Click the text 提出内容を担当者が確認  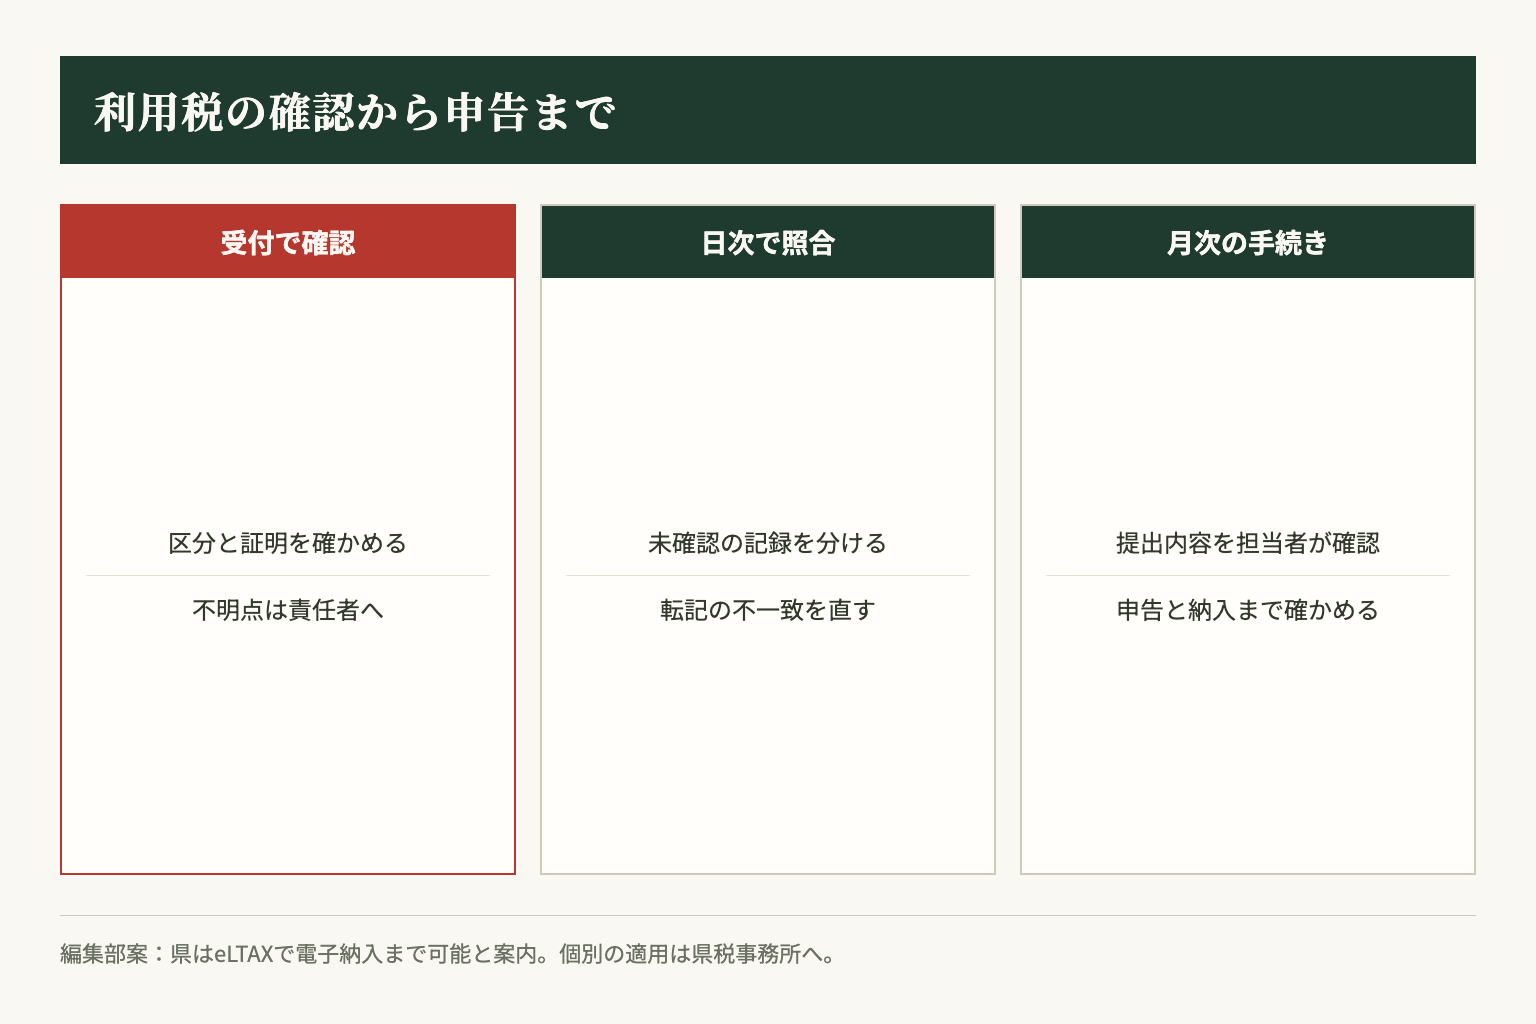pyautogui.click(x=1248, y=543)
